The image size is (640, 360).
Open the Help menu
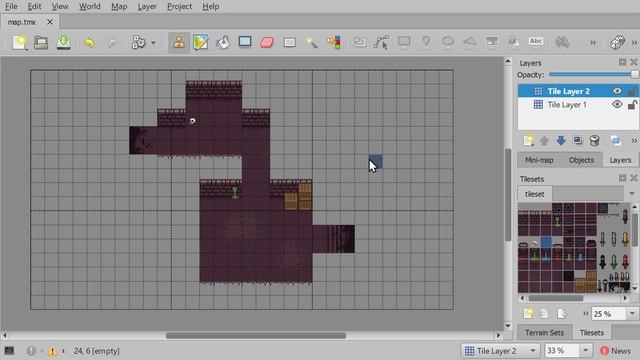(x=211, y=7)
